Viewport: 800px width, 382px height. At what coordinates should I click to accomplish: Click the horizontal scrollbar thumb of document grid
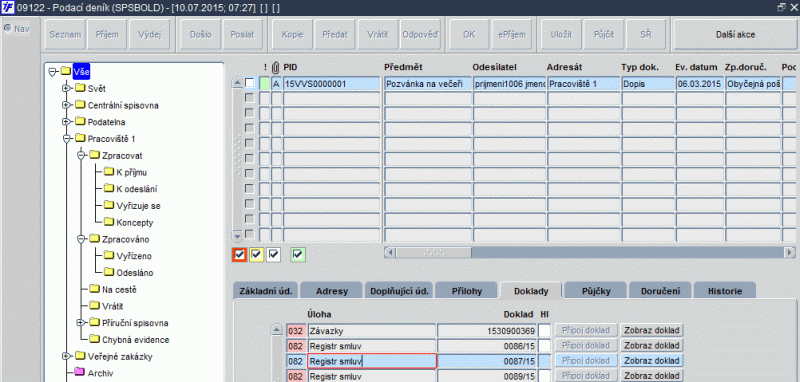click(x=434, y=252)
